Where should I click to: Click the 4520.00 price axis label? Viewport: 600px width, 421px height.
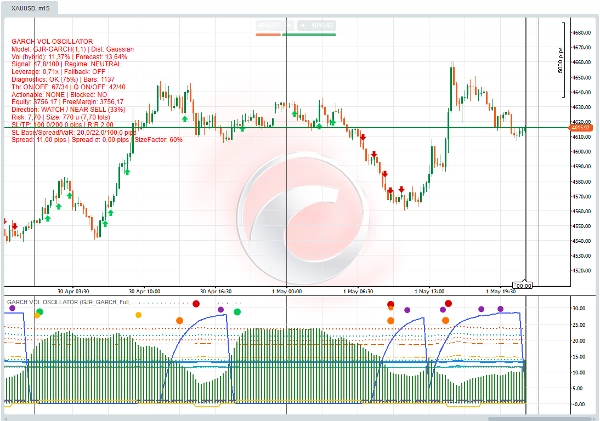pyautogui.click(x=582, y=271)
